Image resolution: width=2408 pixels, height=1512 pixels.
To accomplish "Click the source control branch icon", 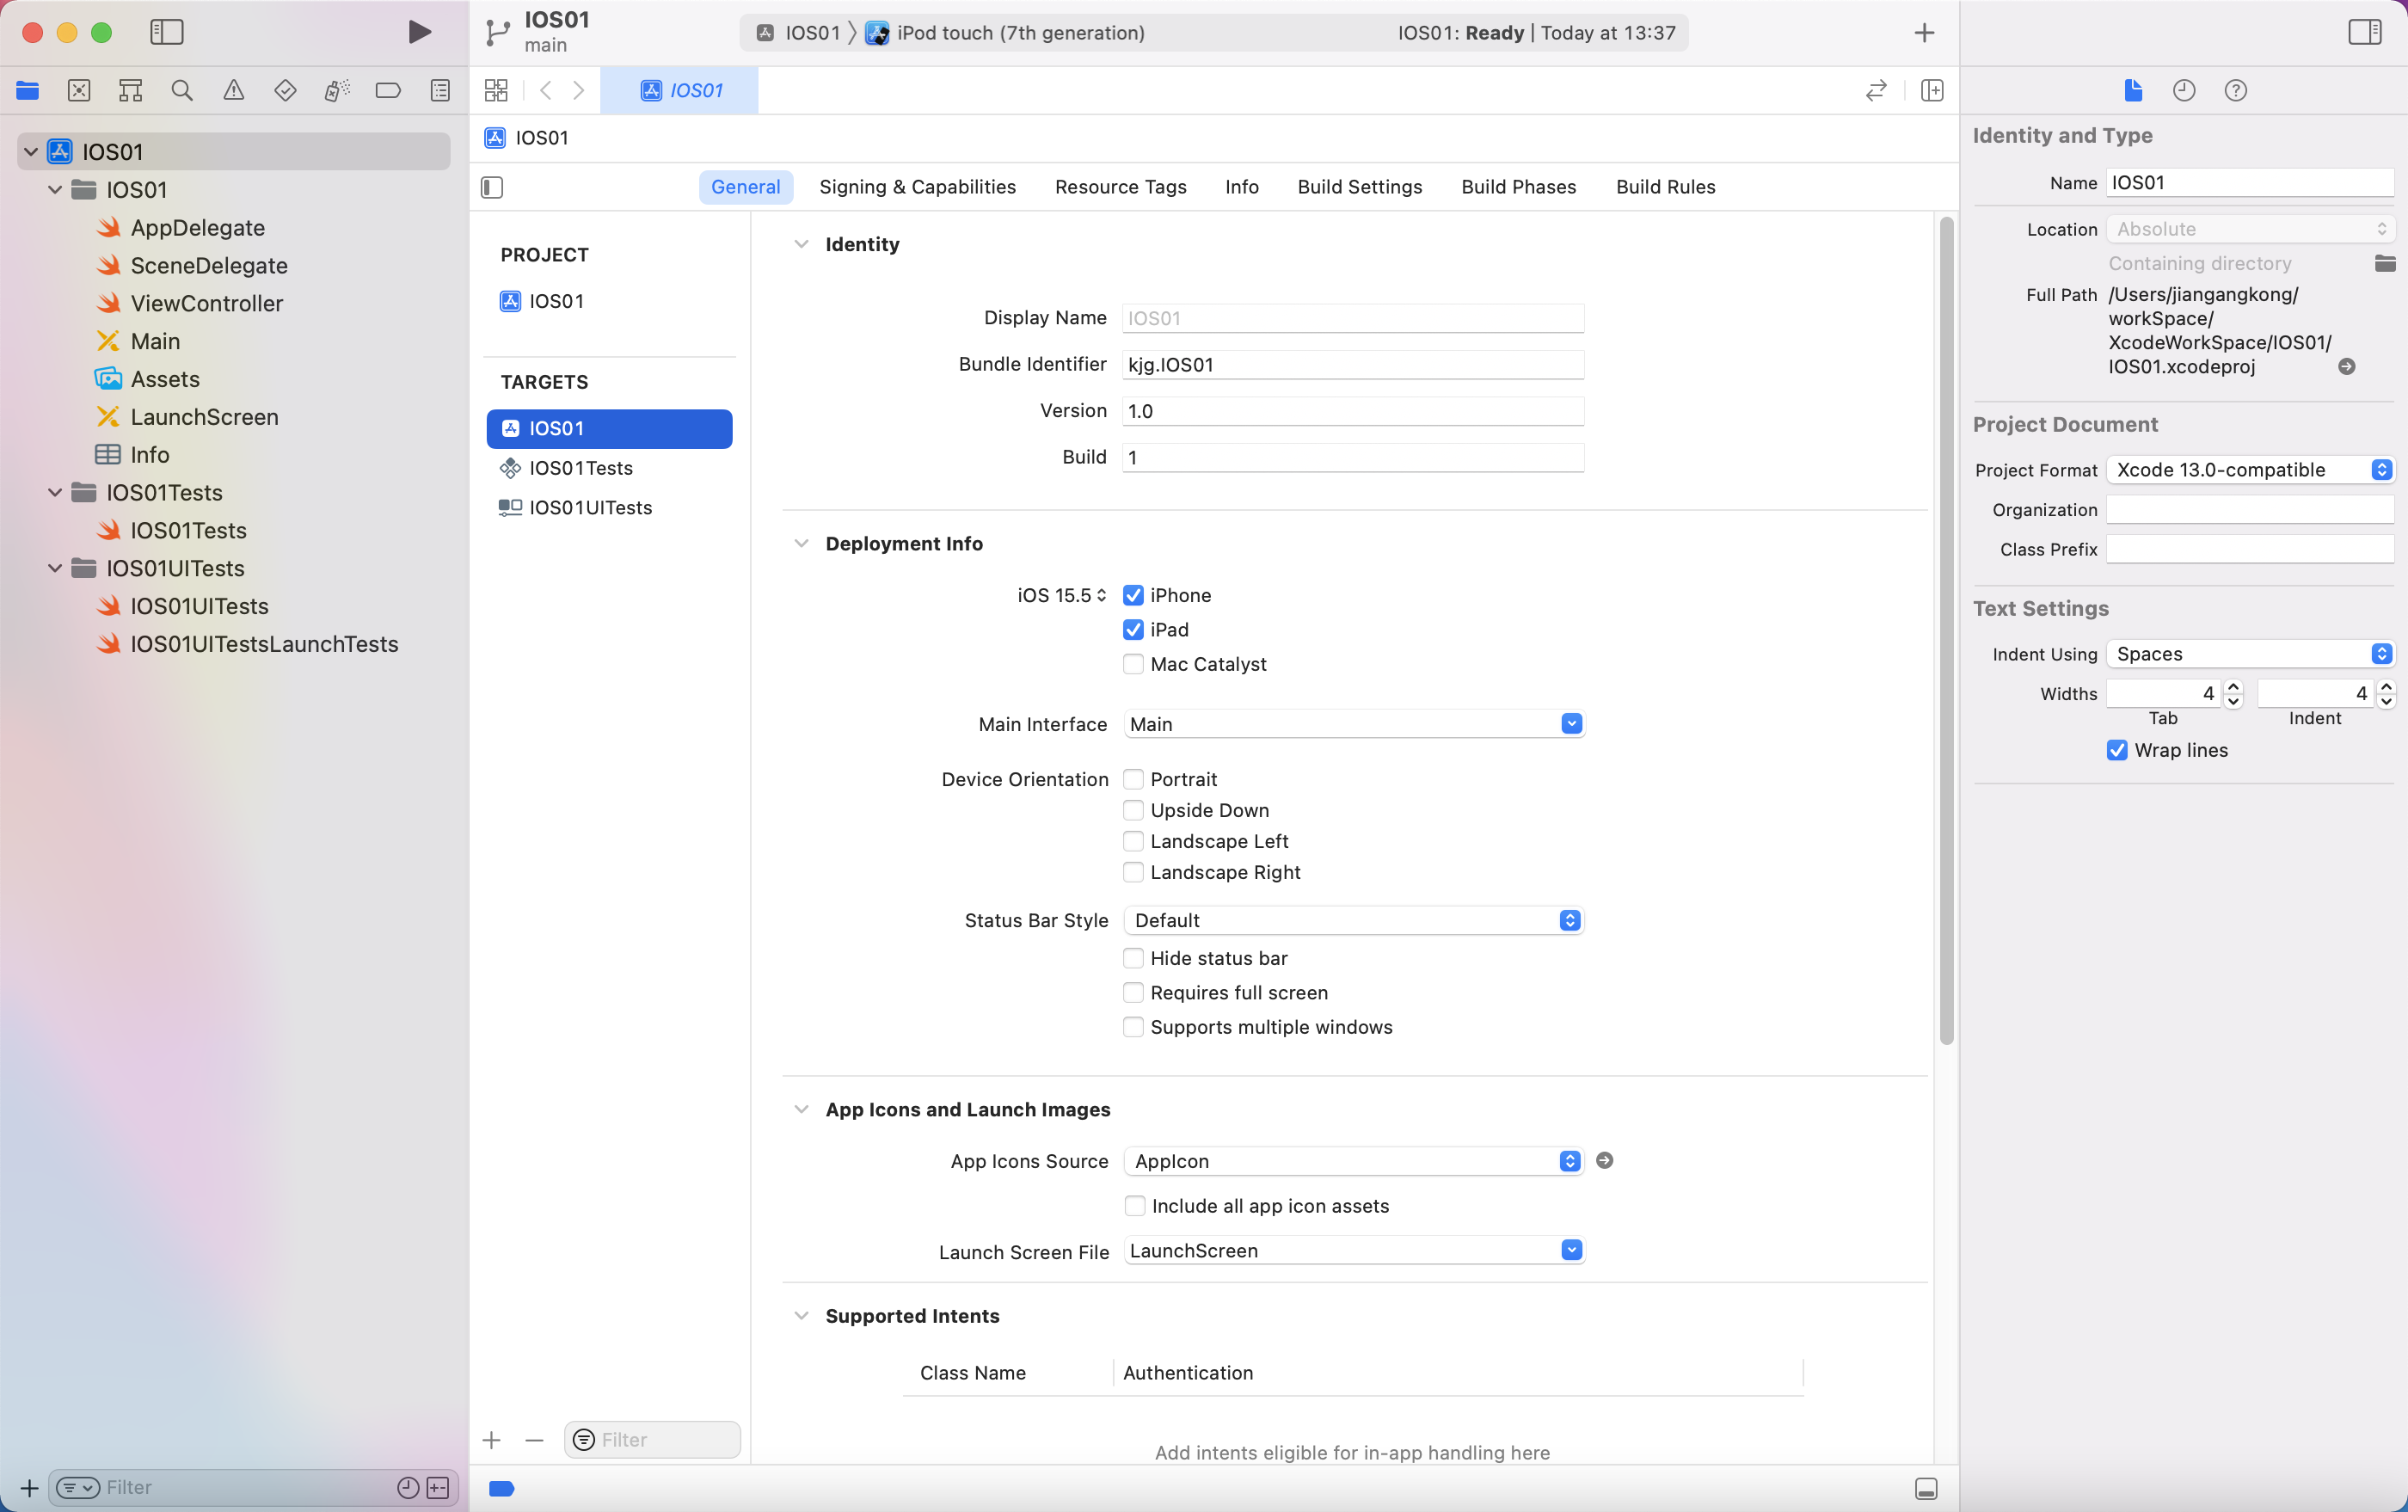I will [x=497, y=33].
